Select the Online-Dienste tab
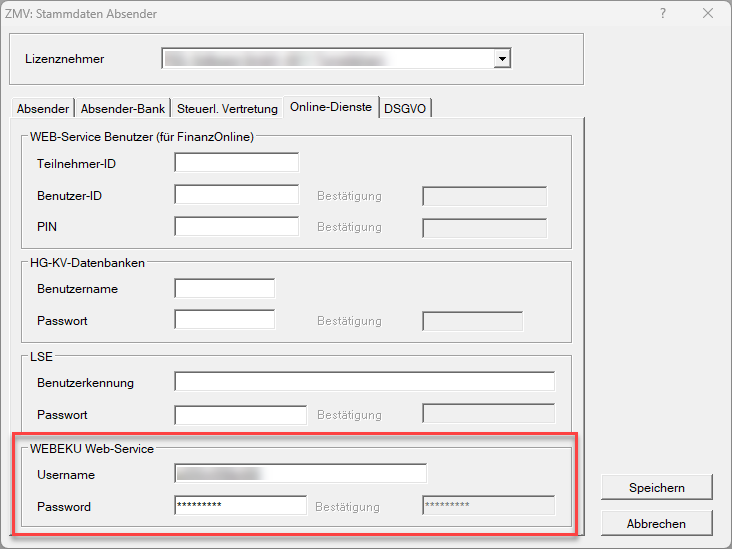Viewport: 732px width, 549px height. (331, 107)
